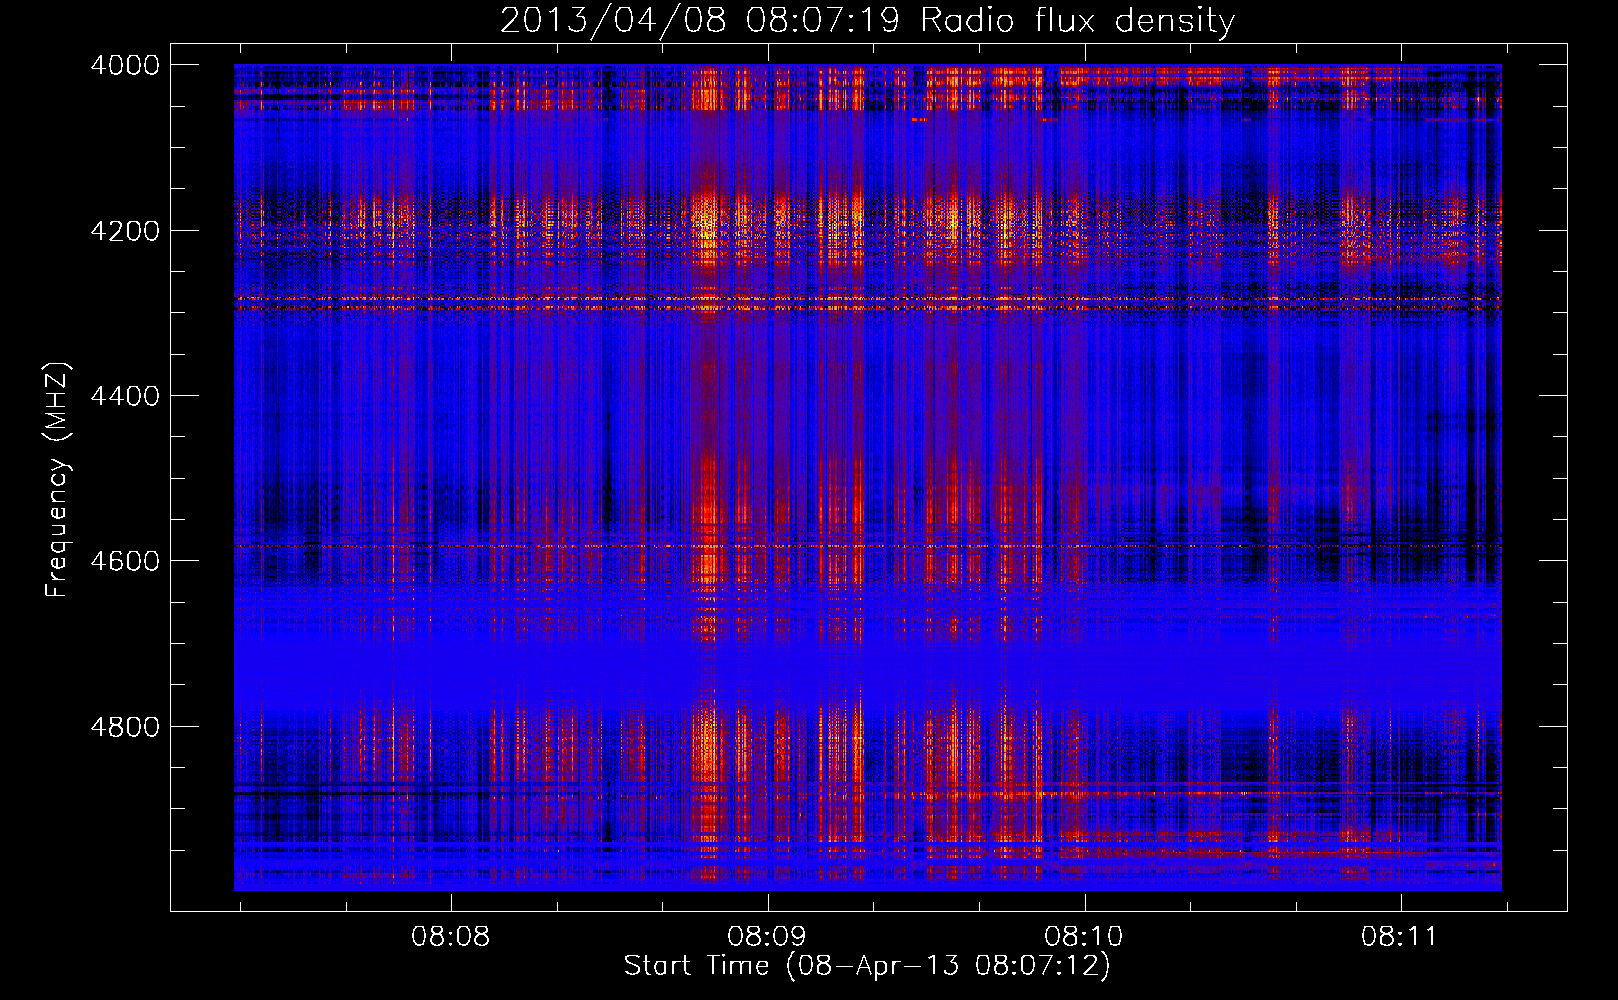Click the plot title "2013/04/08 08:07:19 Radio flux density"
Image resolution: width=1618 pixels, height=1000 pixels.
tap(867, 20)
